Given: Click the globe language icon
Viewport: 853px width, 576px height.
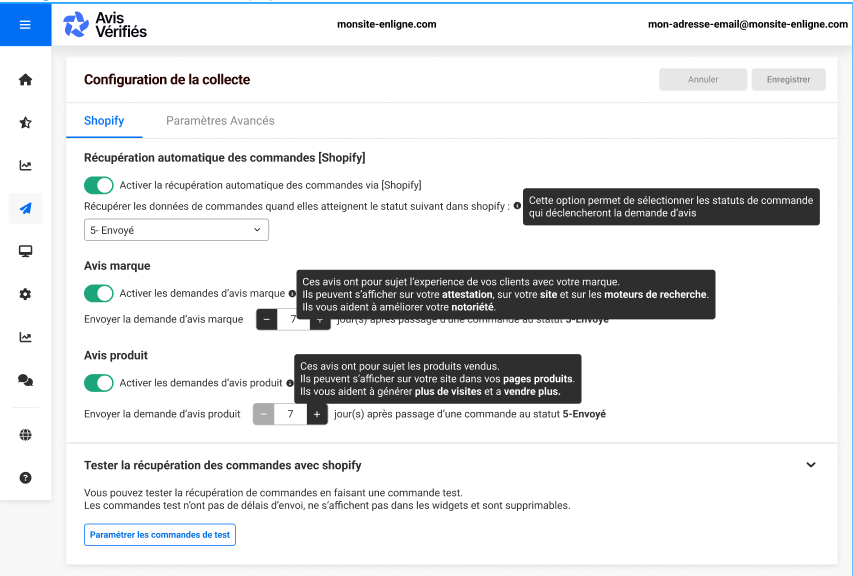Looking at the screenshot, I should (25, 435).
